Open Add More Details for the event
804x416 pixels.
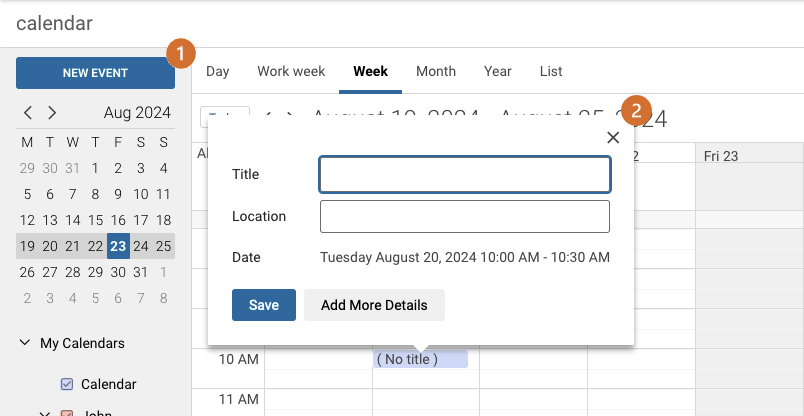pos(374,305)
